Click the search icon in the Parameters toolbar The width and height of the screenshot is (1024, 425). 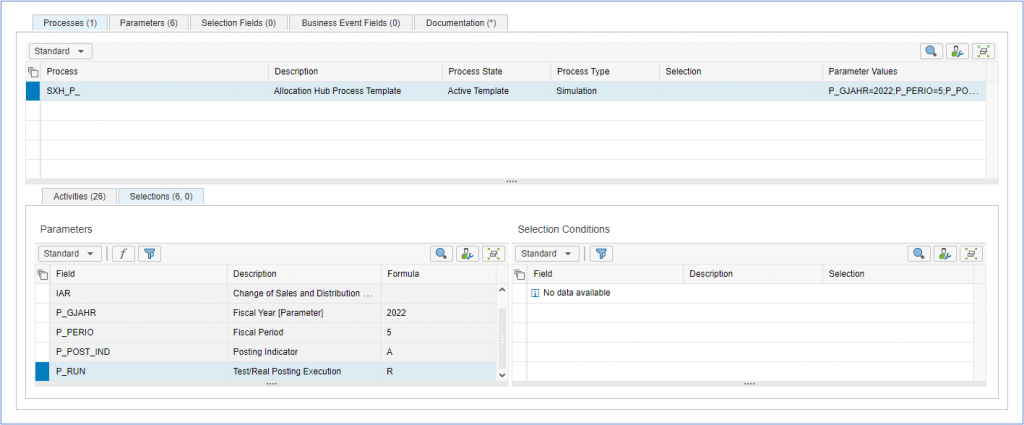[441, 254]
